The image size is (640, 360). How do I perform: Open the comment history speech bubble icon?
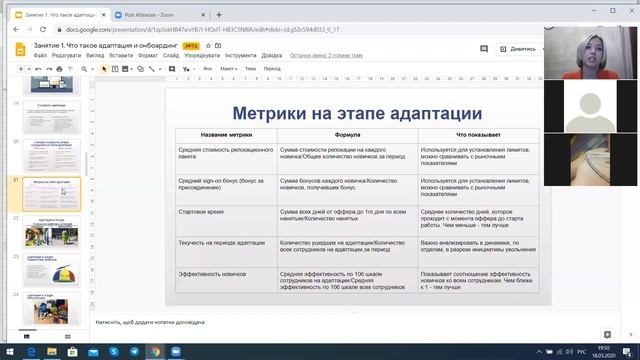[x=484, y=49]
